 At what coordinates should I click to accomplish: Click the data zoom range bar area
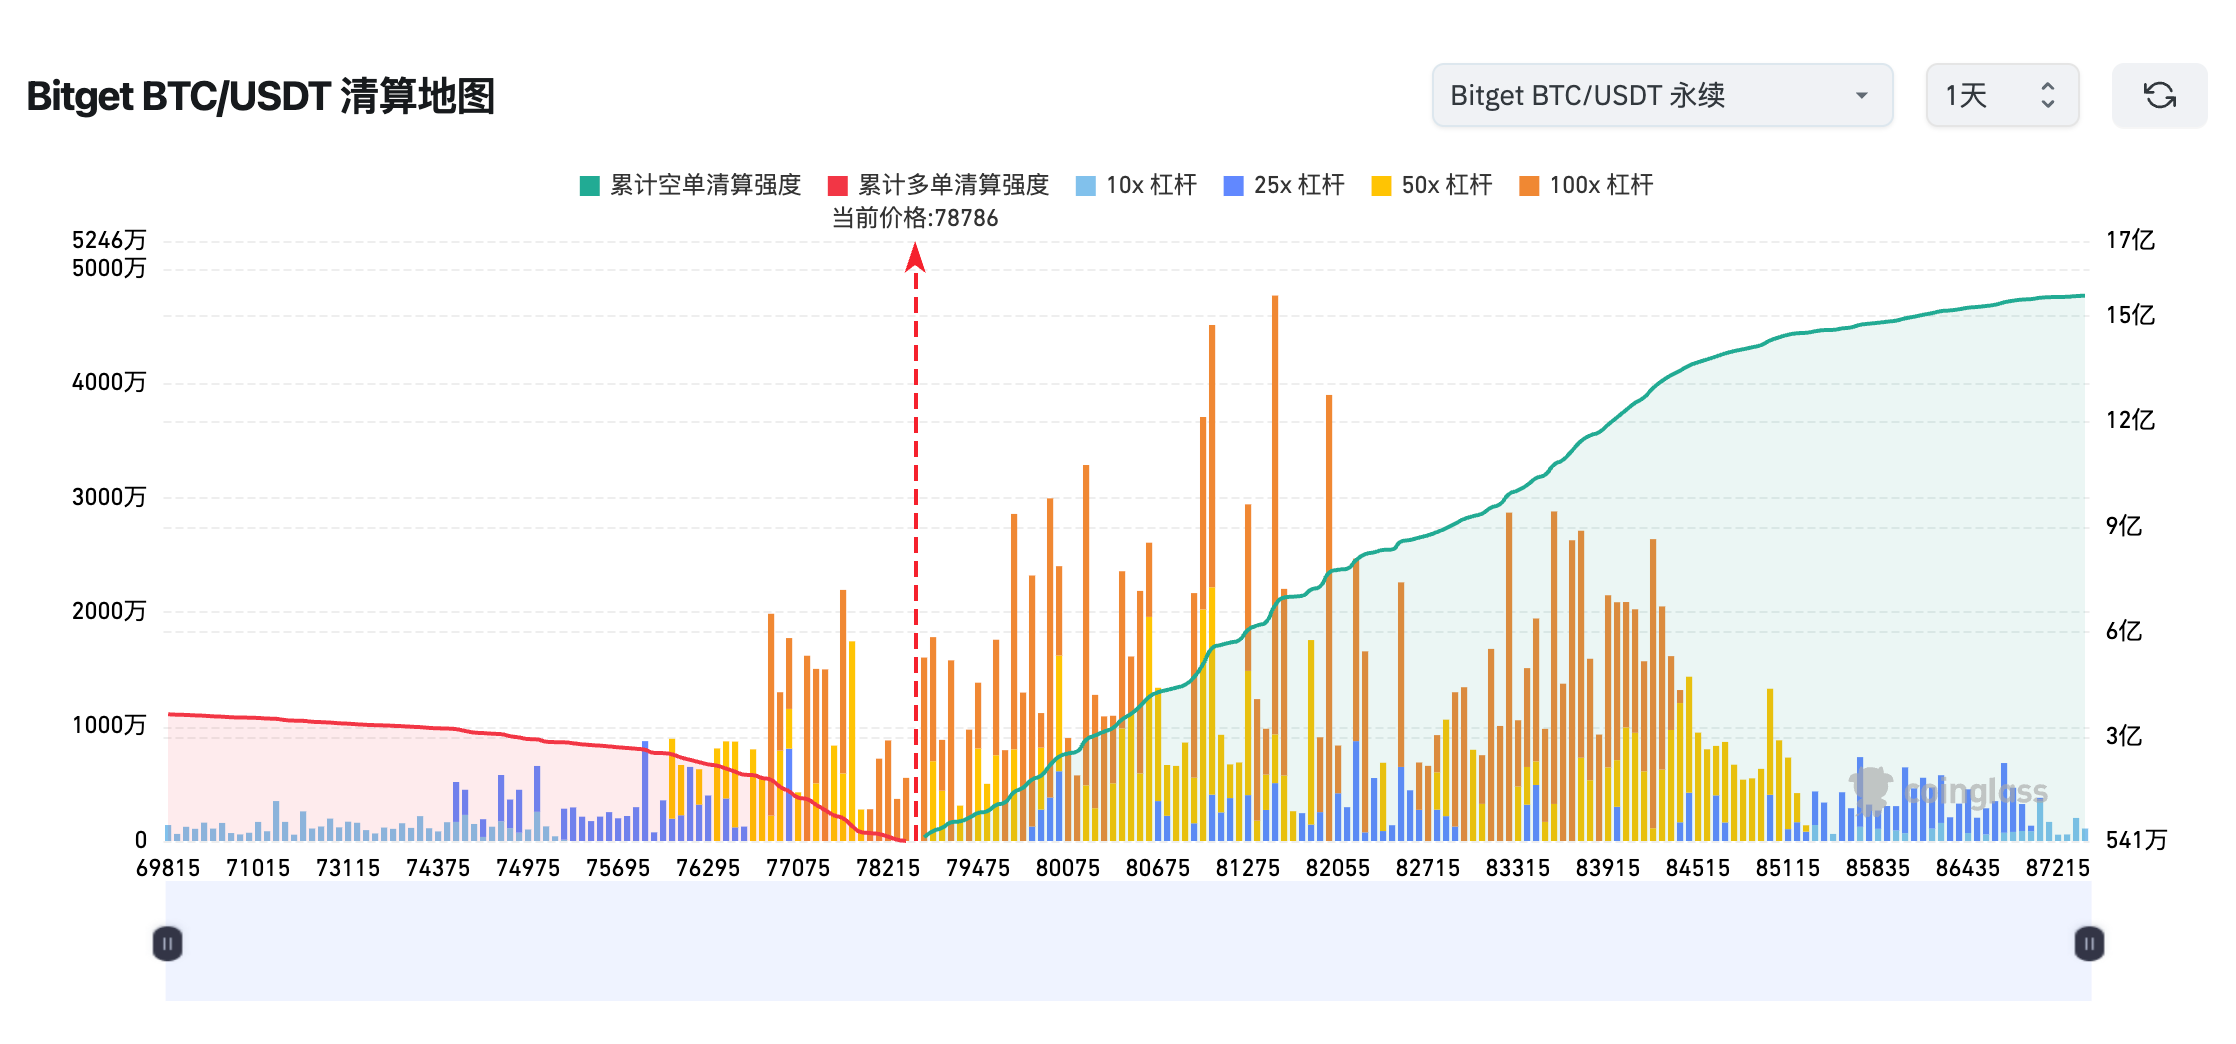pos(1128,943)
